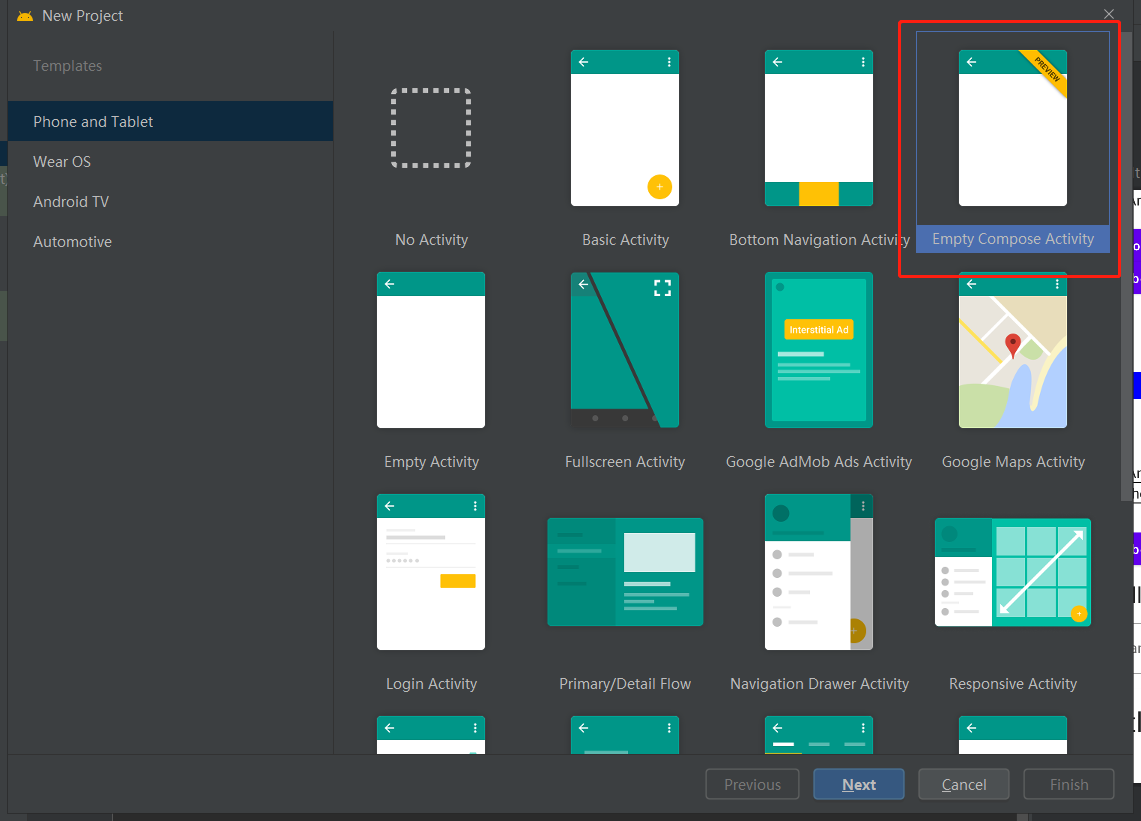Click the Android icon in title bar
Viewport: 1141px width, 821px height.
25,15
